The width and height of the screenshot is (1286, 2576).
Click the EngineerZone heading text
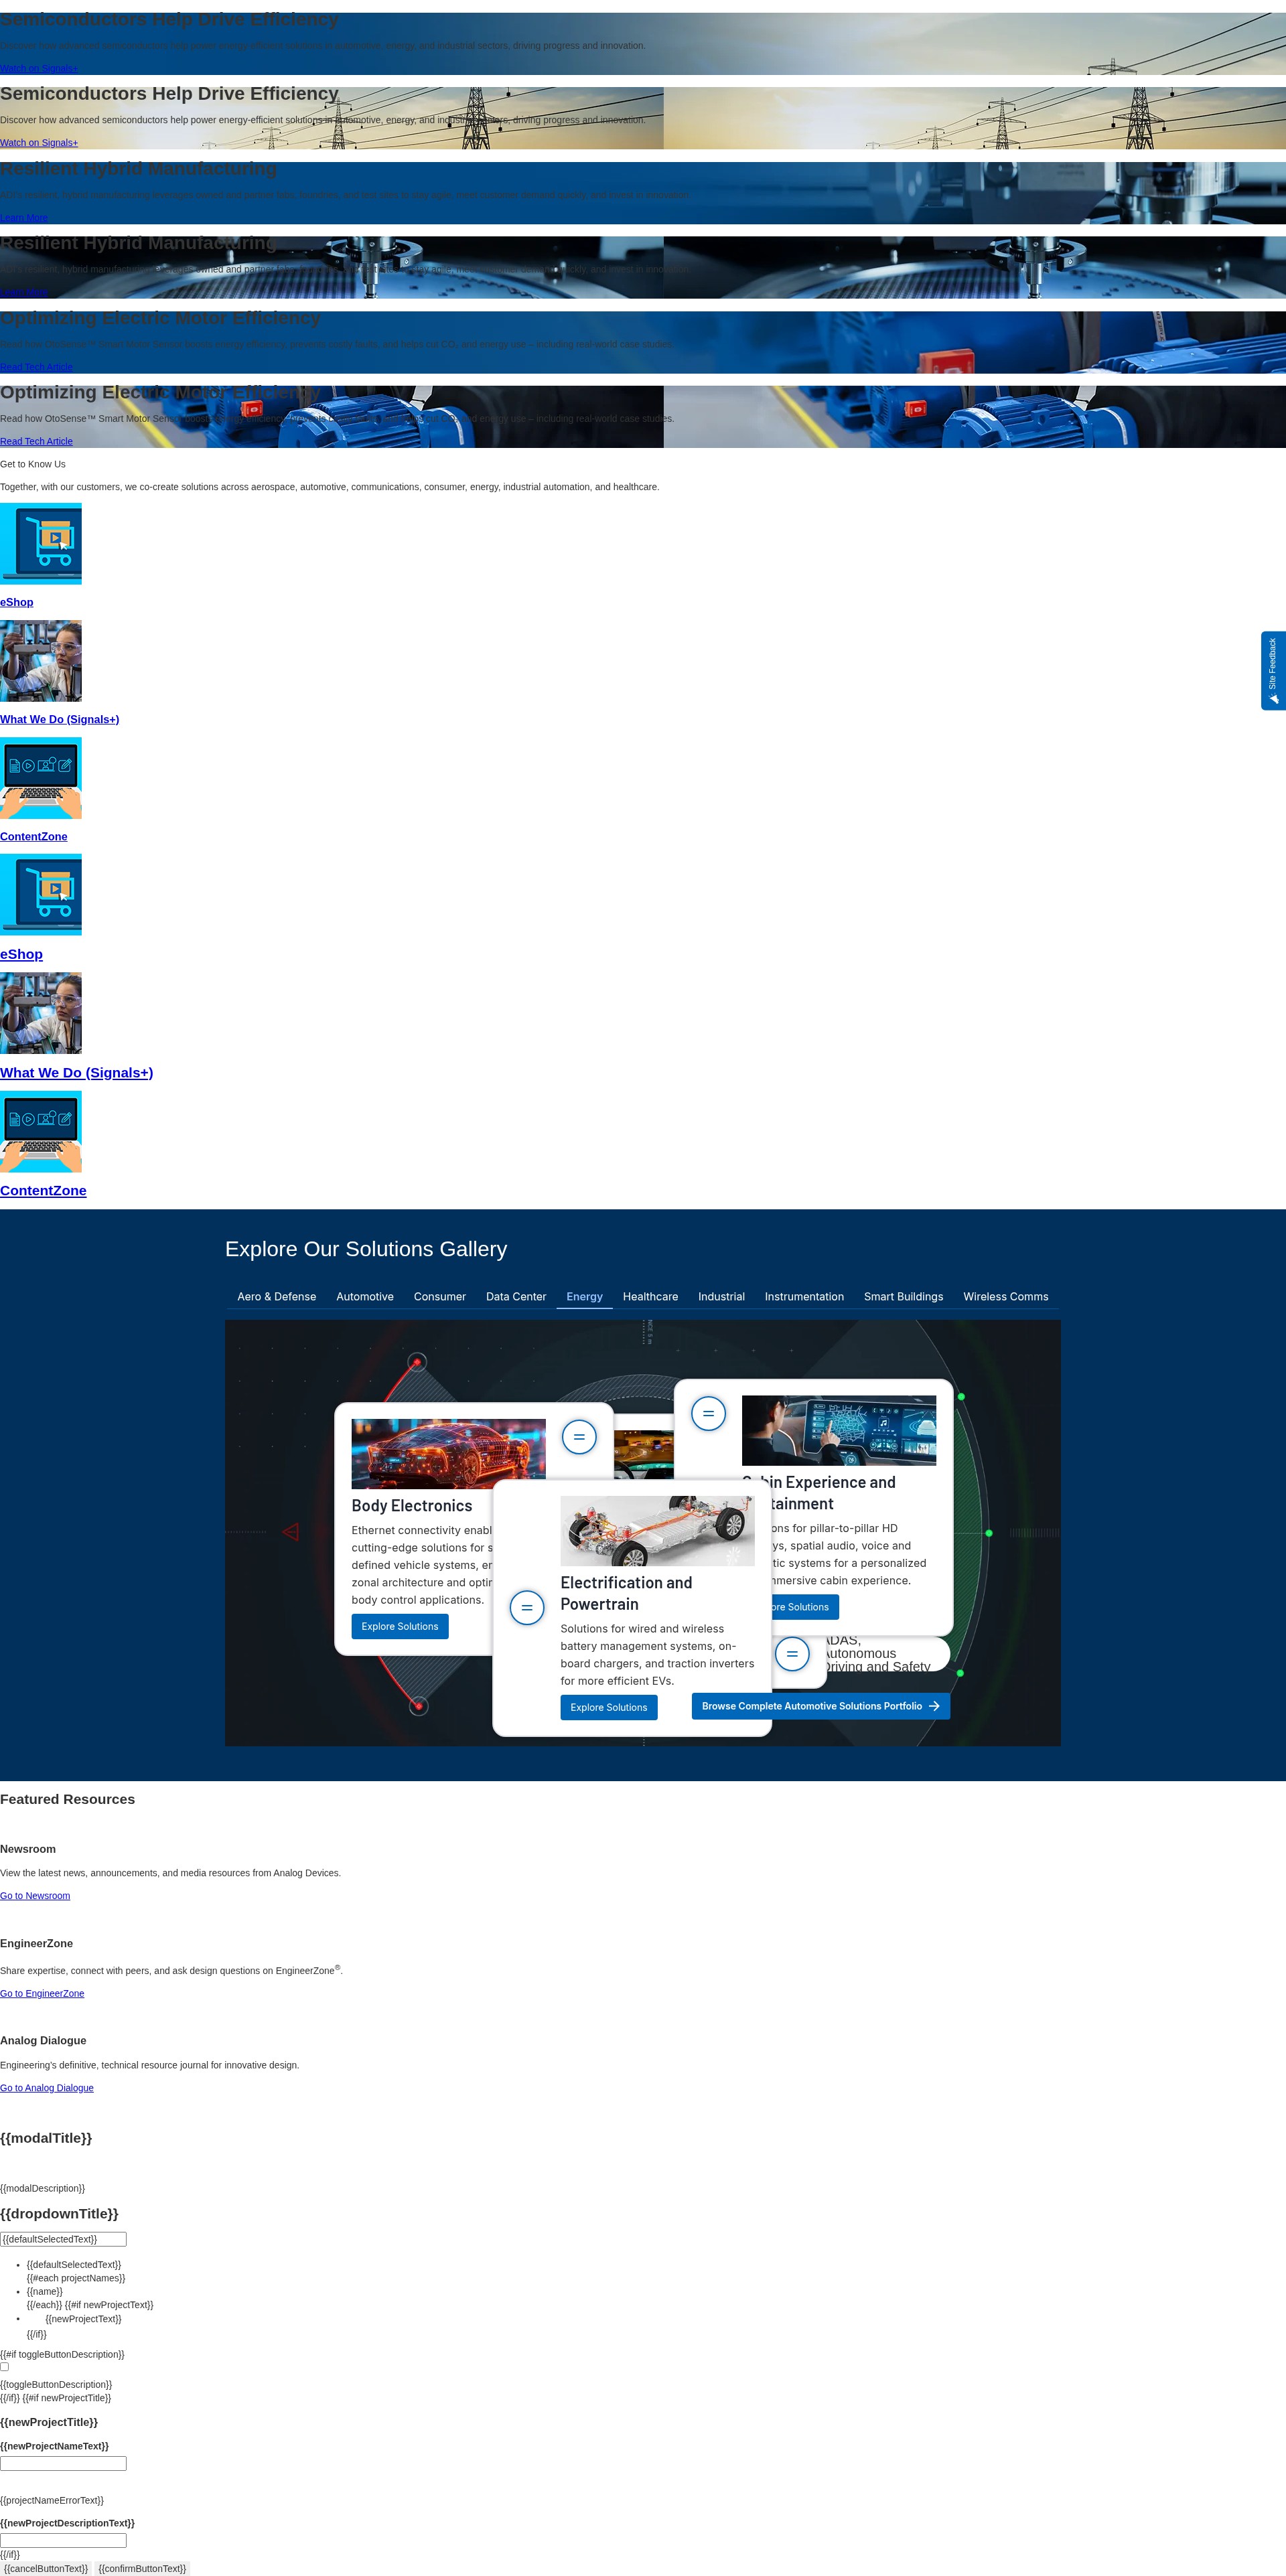point(36,1943)
